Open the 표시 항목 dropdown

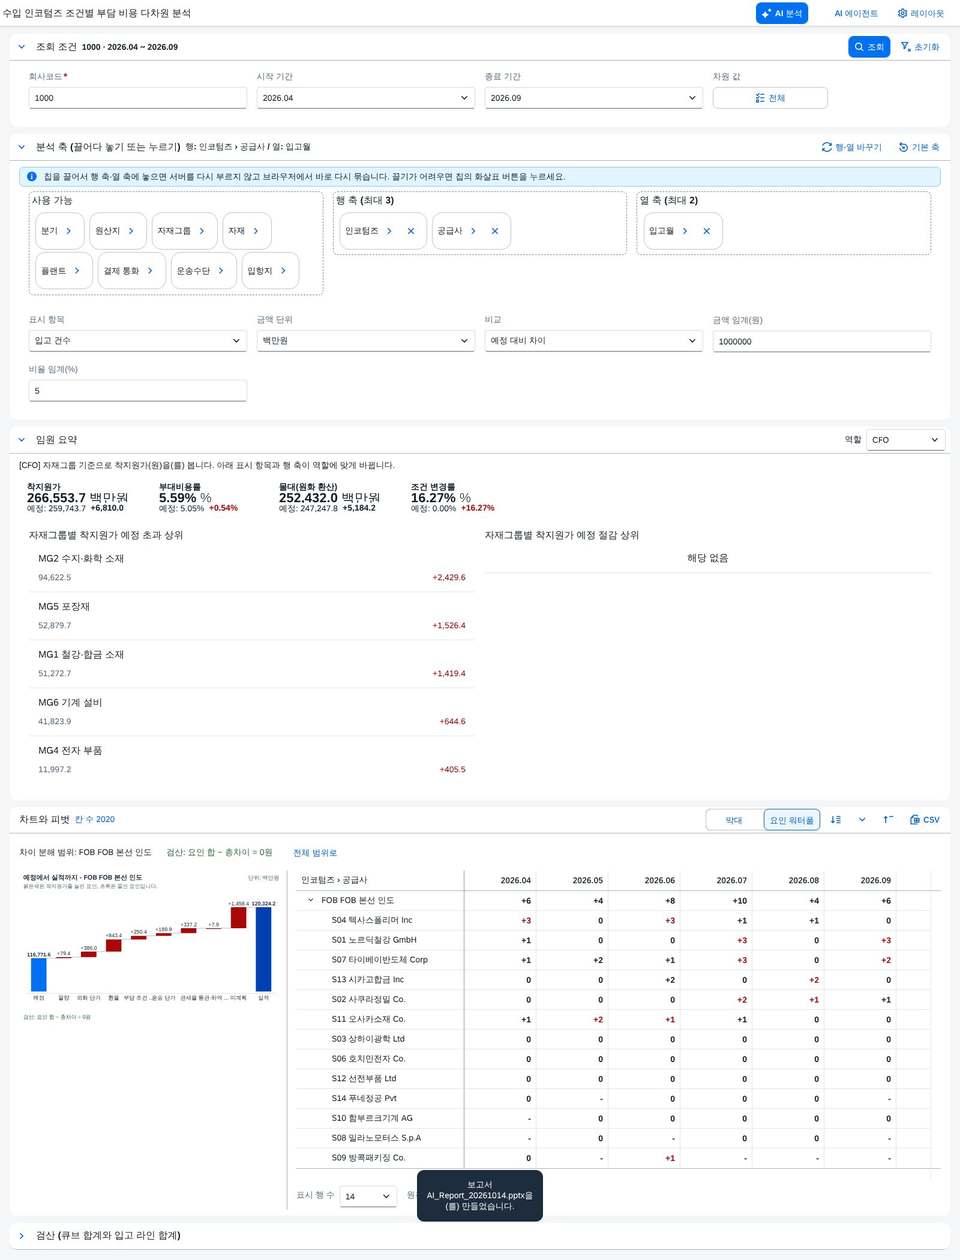pos(138,341)
